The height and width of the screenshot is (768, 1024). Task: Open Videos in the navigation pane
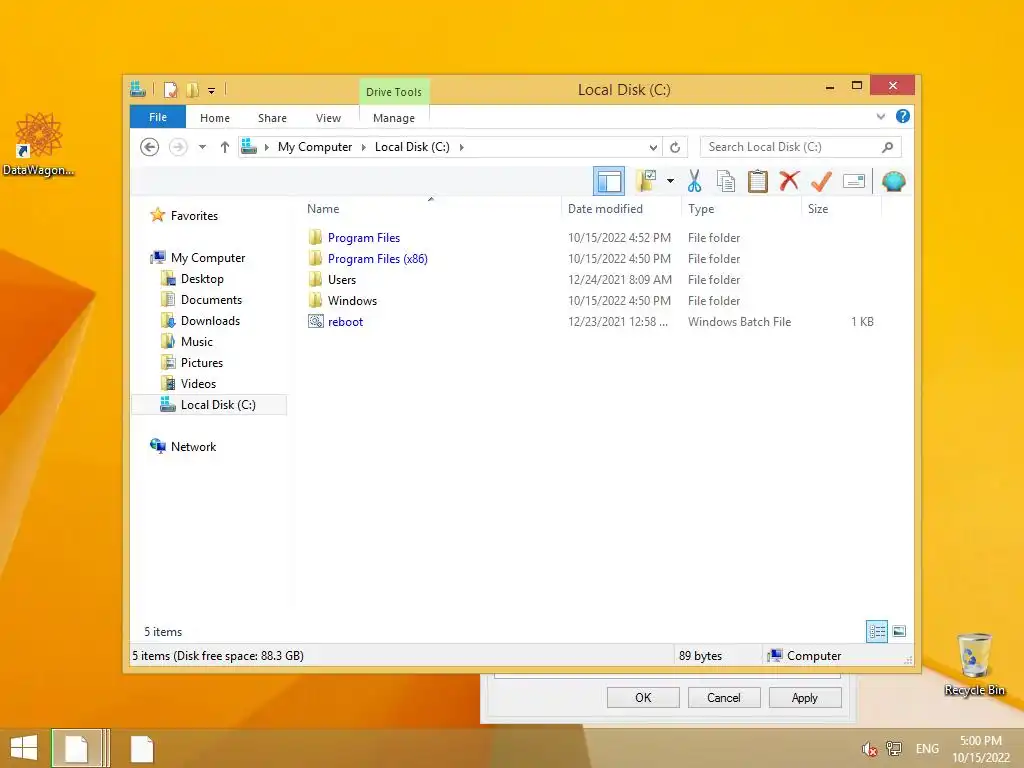[198, 383]
